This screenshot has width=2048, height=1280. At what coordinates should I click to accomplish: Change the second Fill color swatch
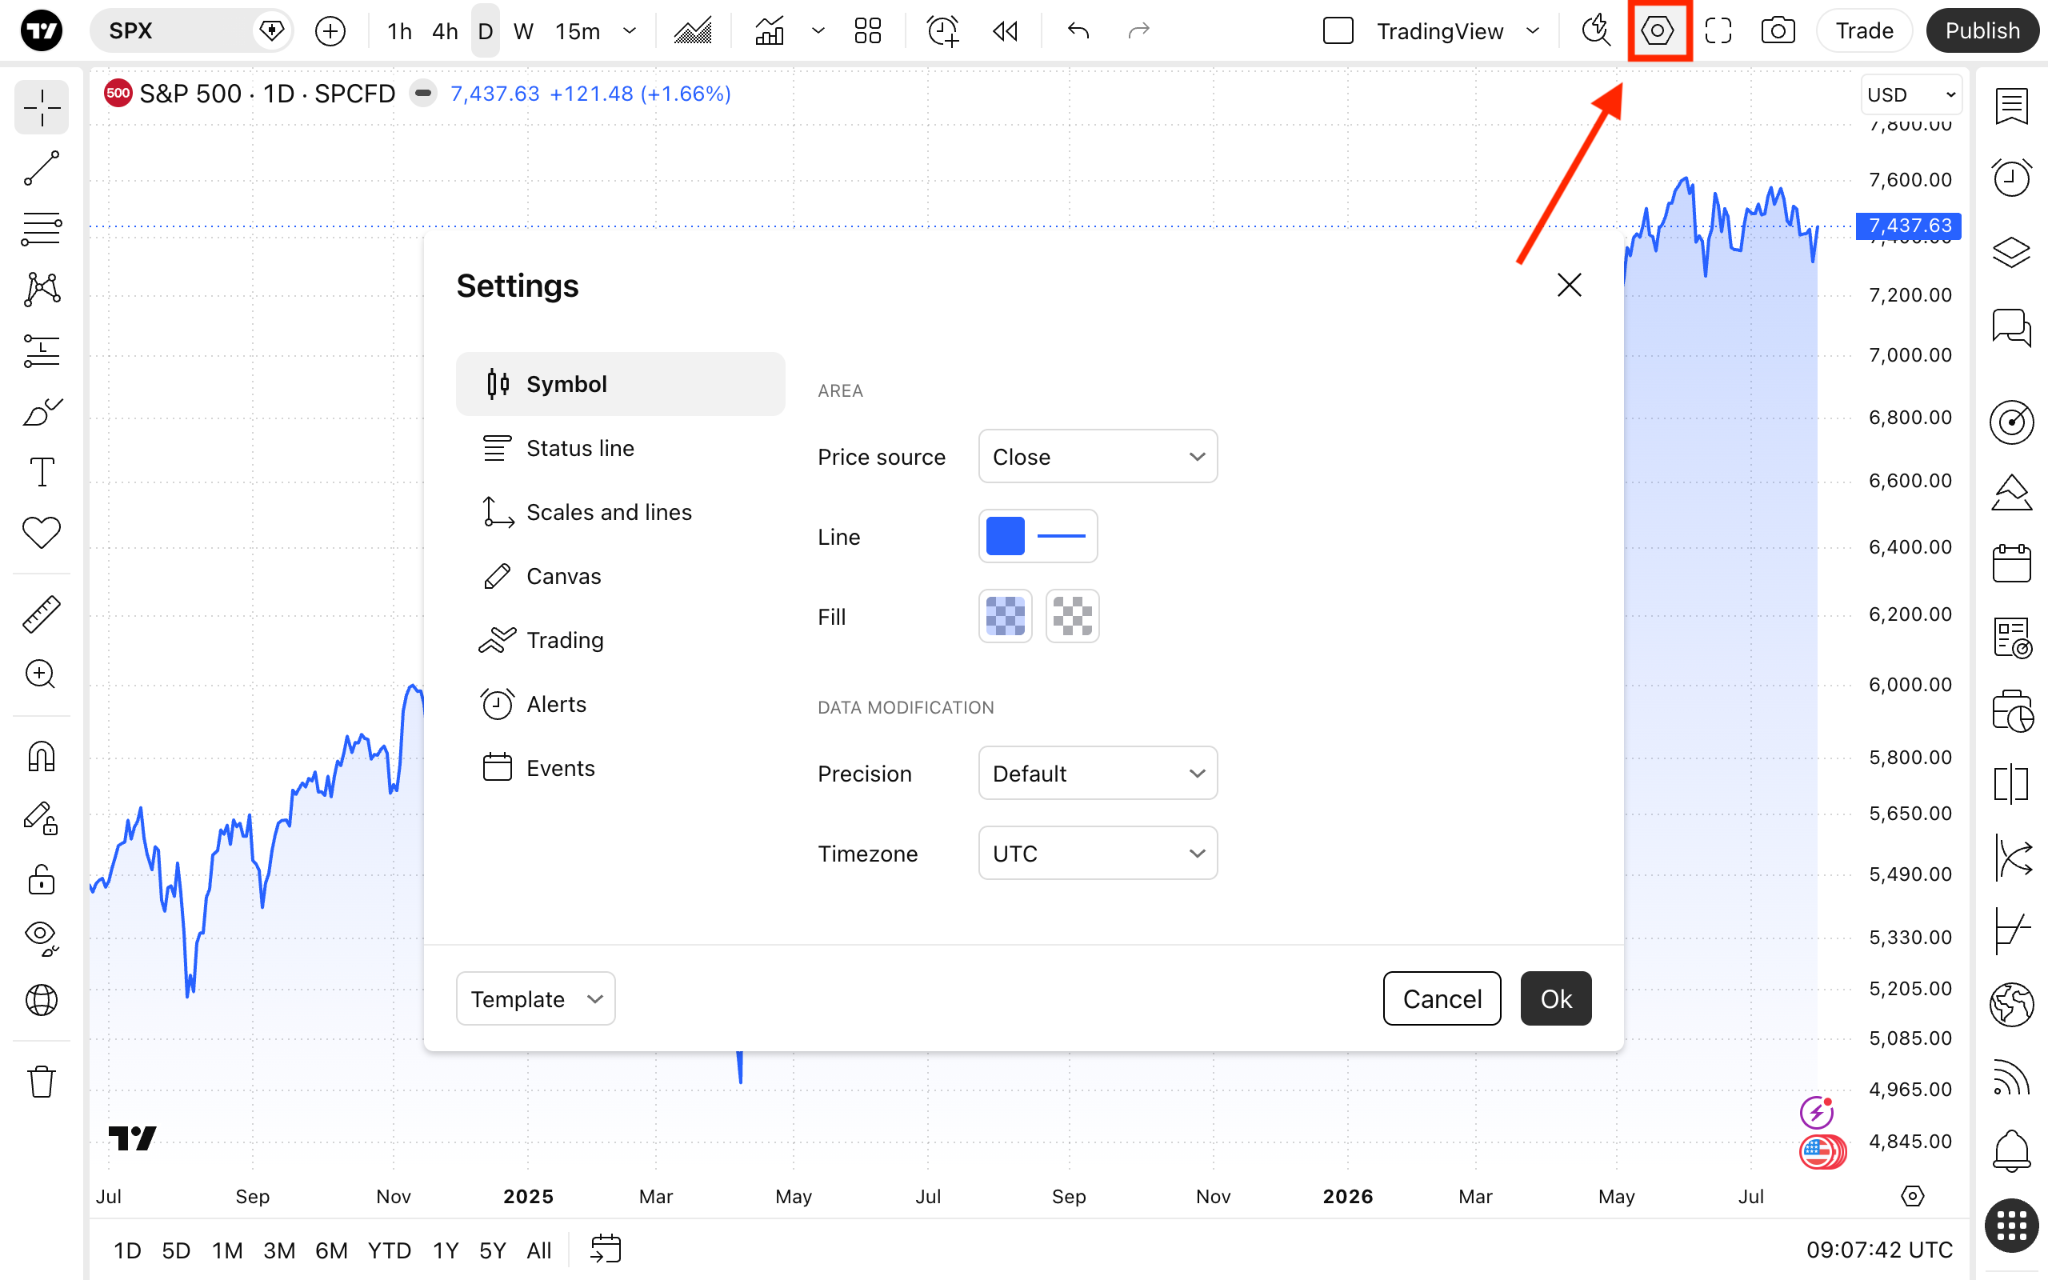pos(1072,616)
